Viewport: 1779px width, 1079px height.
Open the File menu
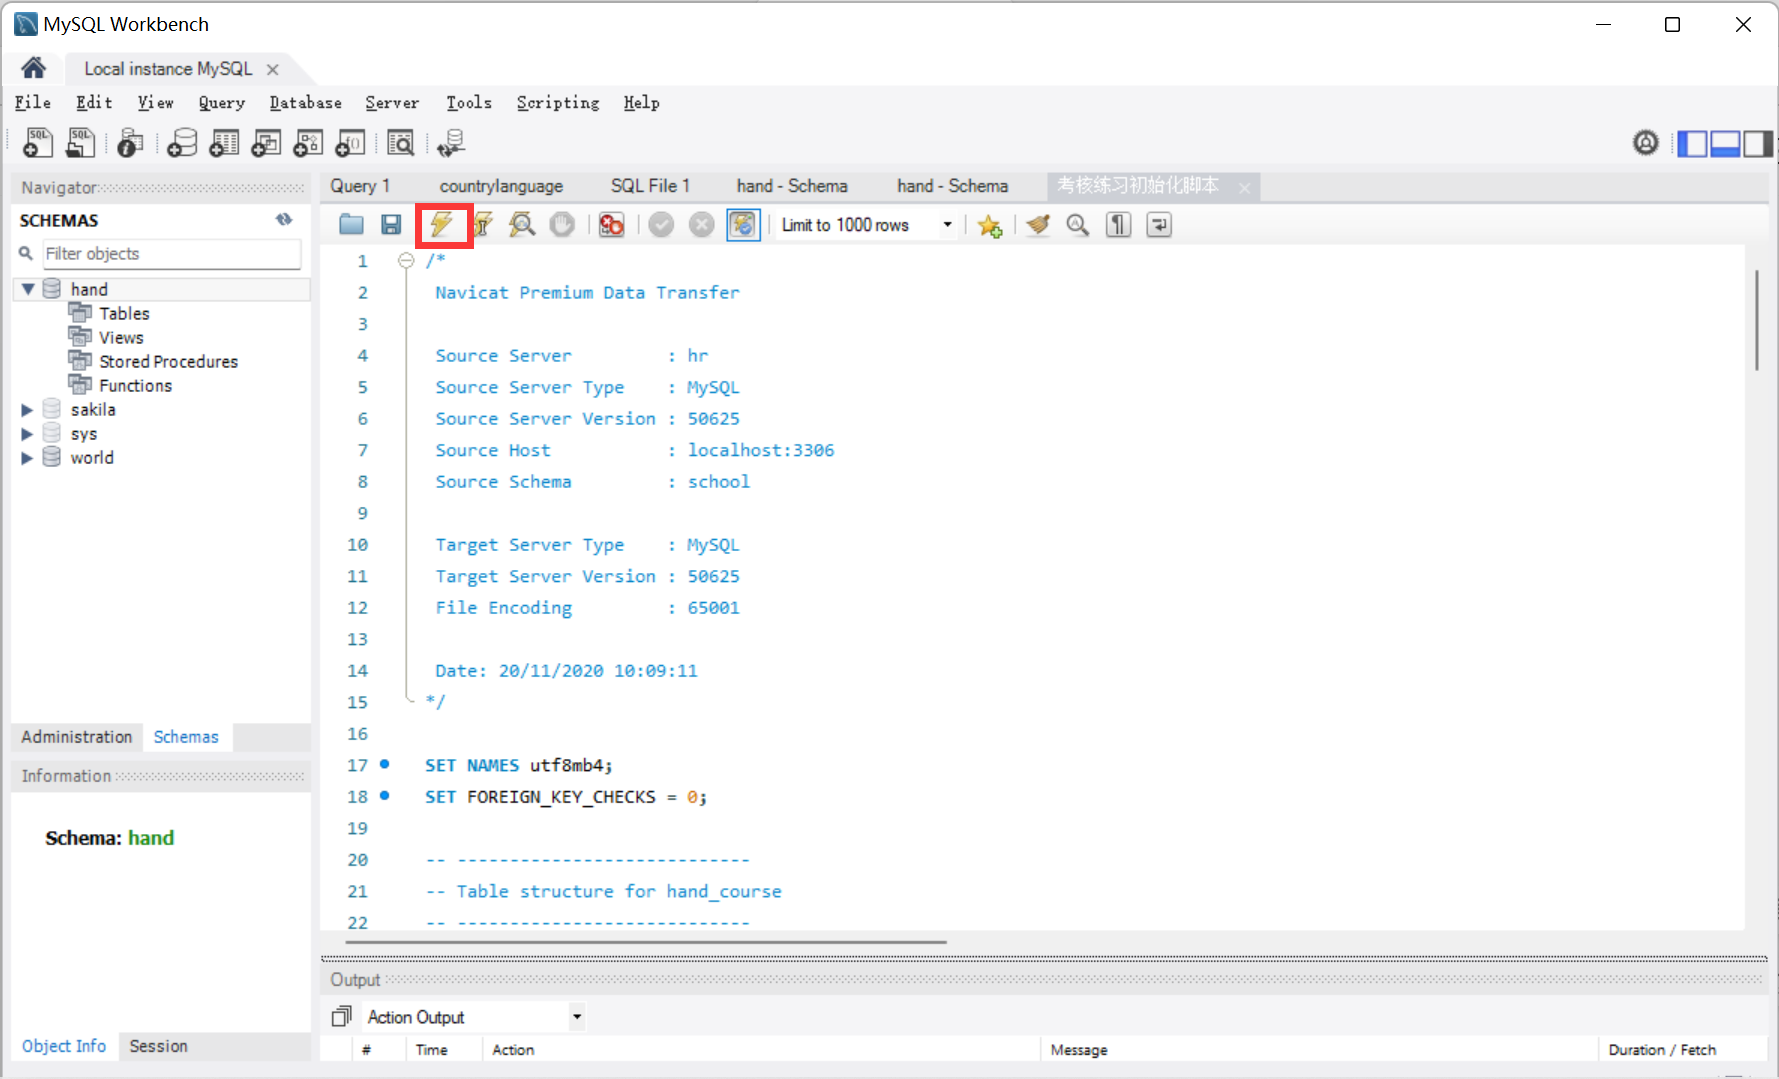click(x=32, y=102)
